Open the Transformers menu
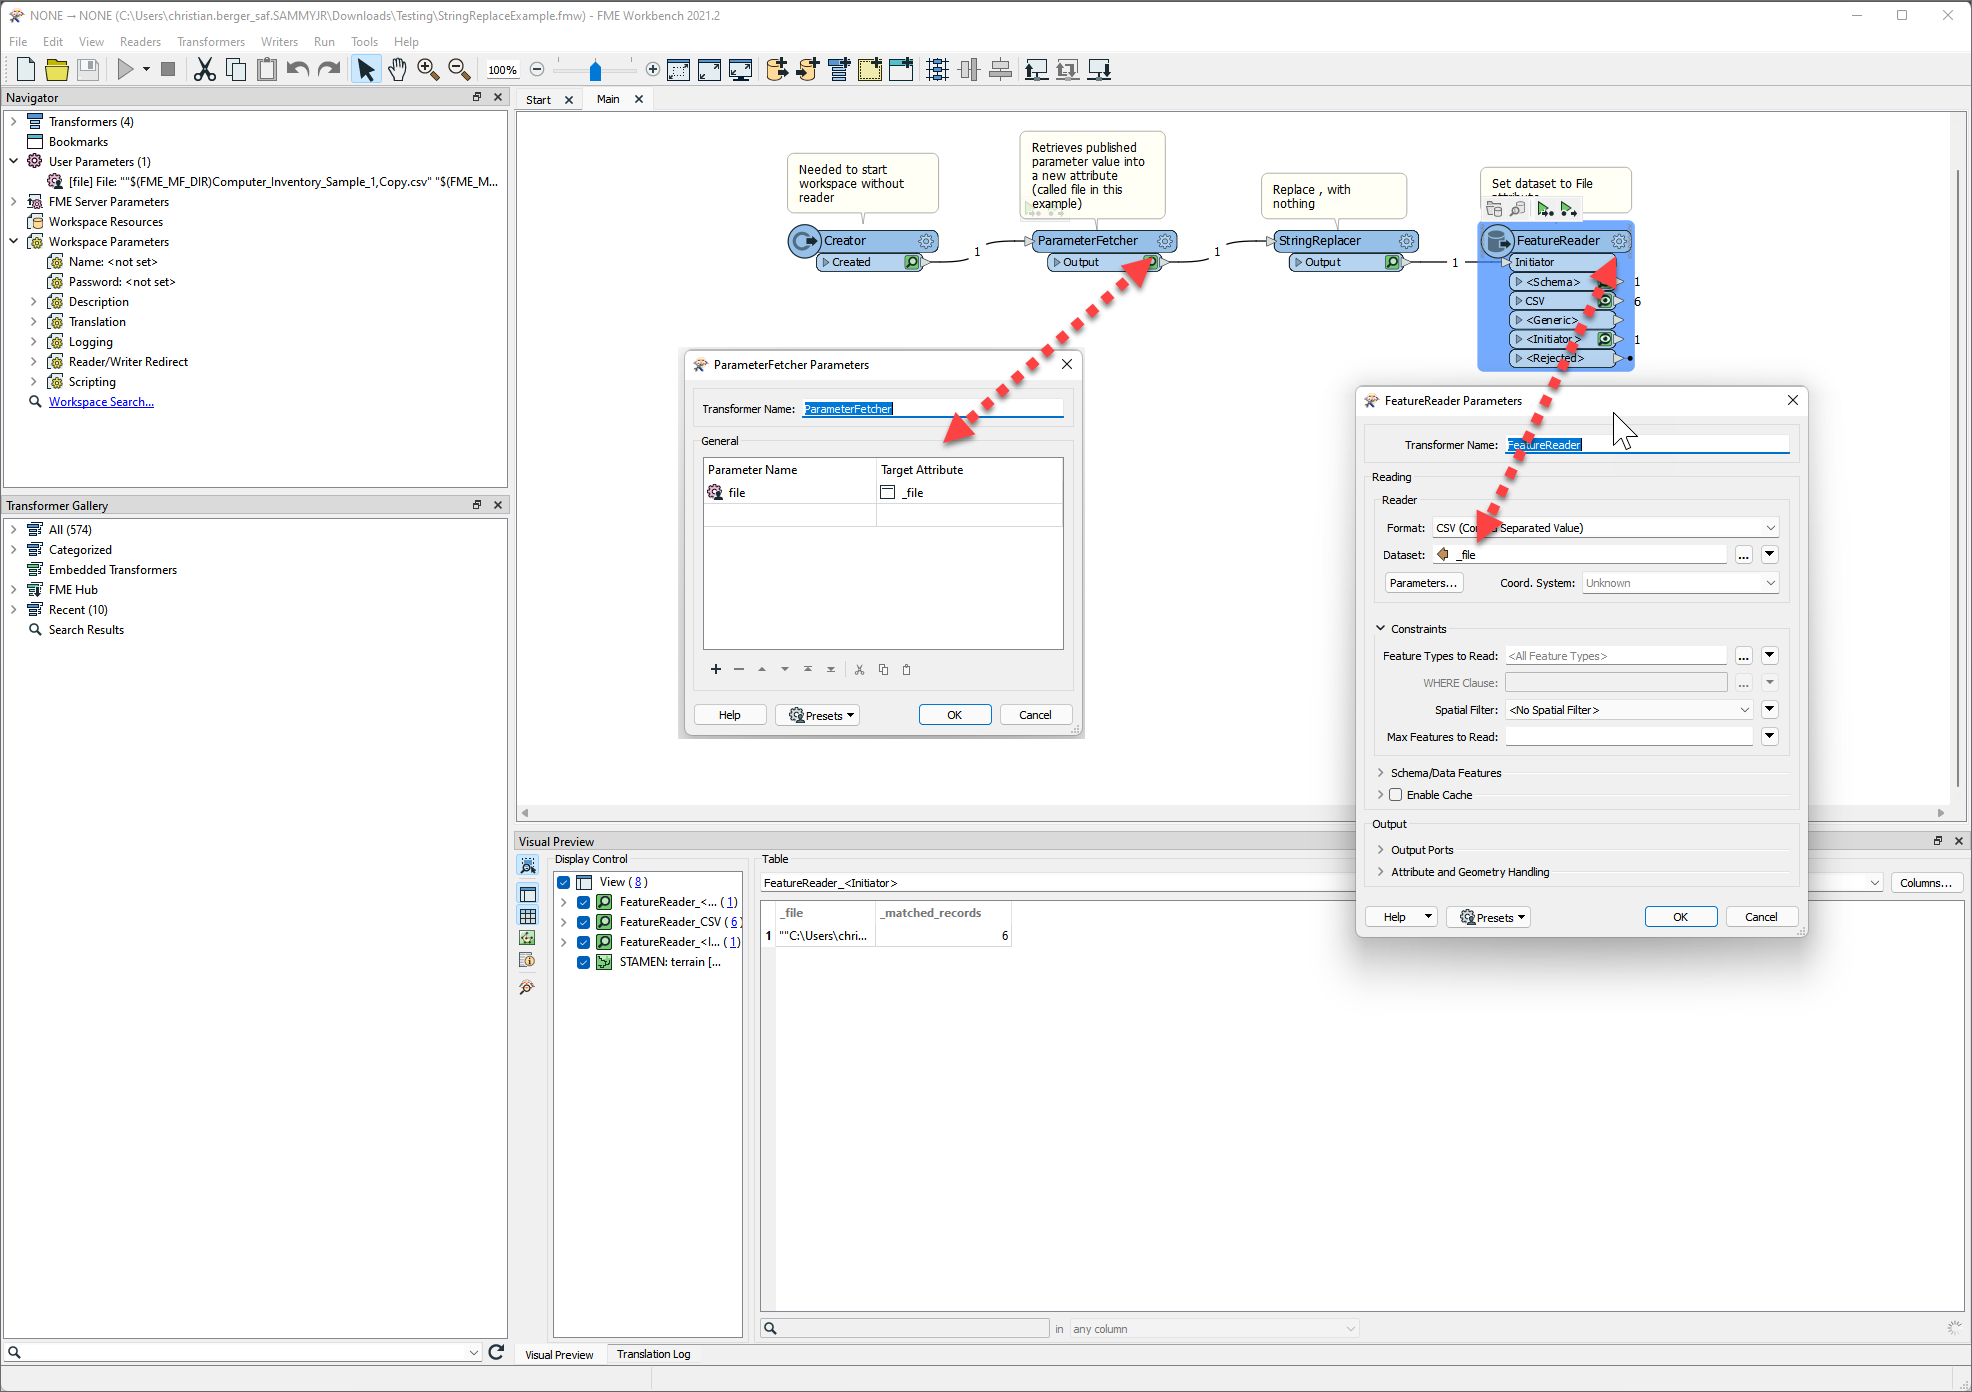This screenshot has height=1392, width=1972. (210, 42)
